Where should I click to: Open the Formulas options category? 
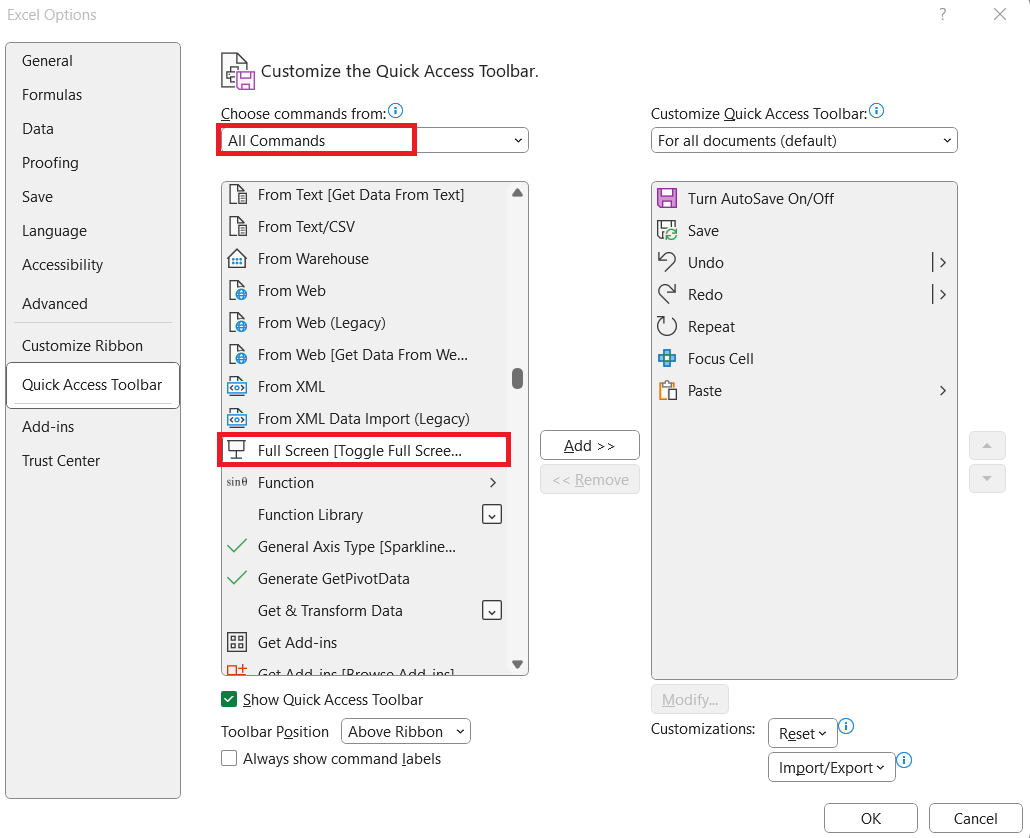(x=52, y=95)
